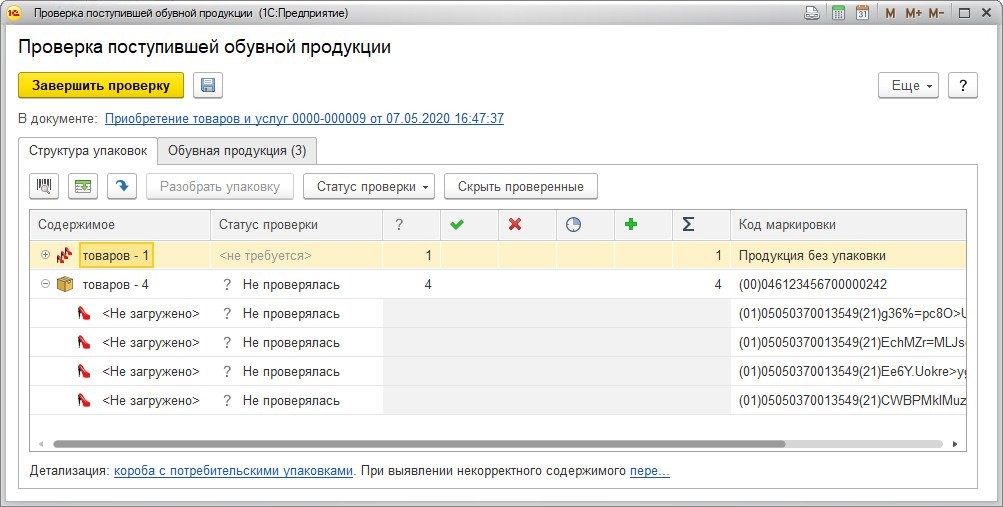1003x507 pixels.
Task: Click the print icon in title bar
Action: click(812, 13)
